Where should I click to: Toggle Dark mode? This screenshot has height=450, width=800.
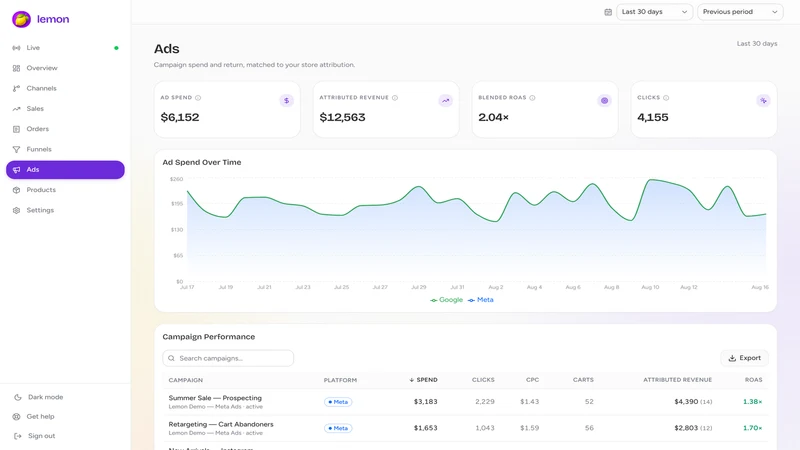(x=65, y=397)
